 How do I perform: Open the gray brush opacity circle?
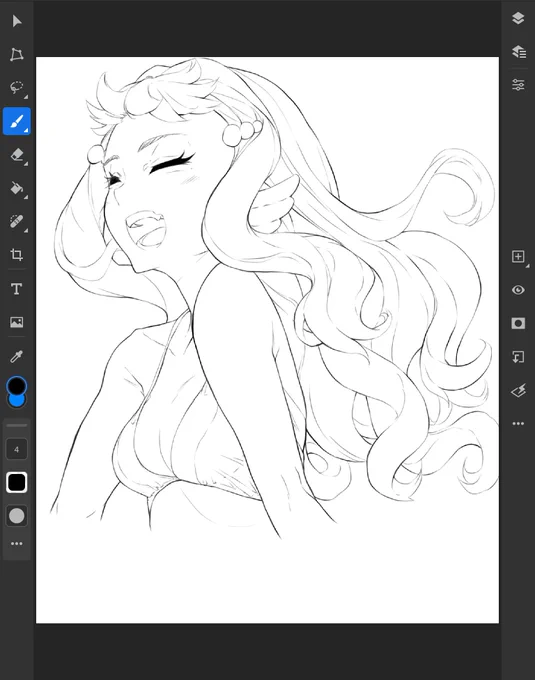point(16,516)
